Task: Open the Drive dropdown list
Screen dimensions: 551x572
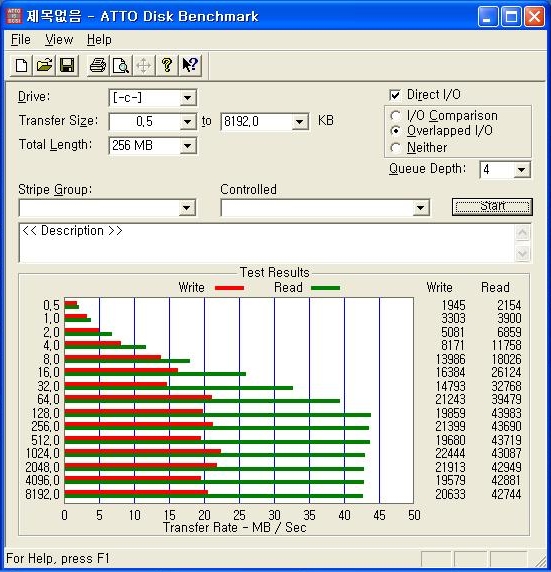Action: [x=188, y=98]
